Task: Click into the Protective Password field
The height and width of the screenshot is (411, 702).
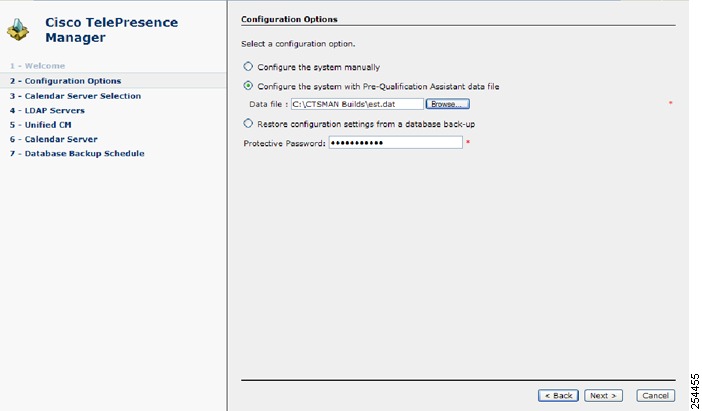Action: (x=395, y=142)
